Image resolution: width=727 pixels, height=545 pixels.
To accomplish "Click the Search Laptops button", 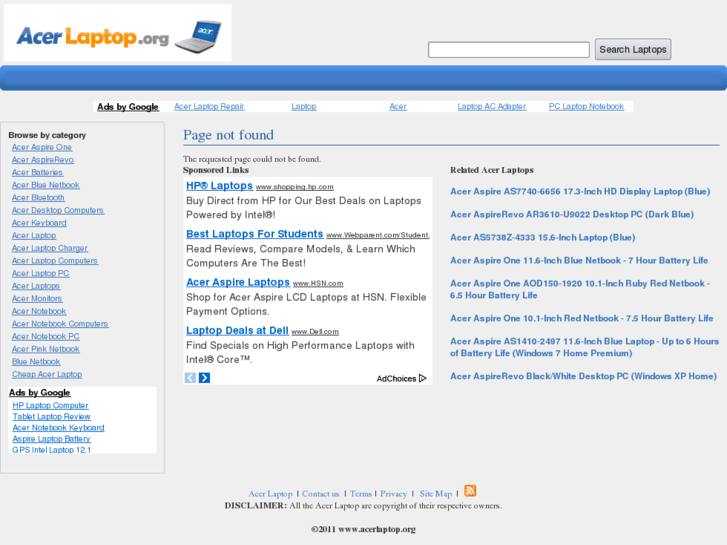I will coord(633,50).
